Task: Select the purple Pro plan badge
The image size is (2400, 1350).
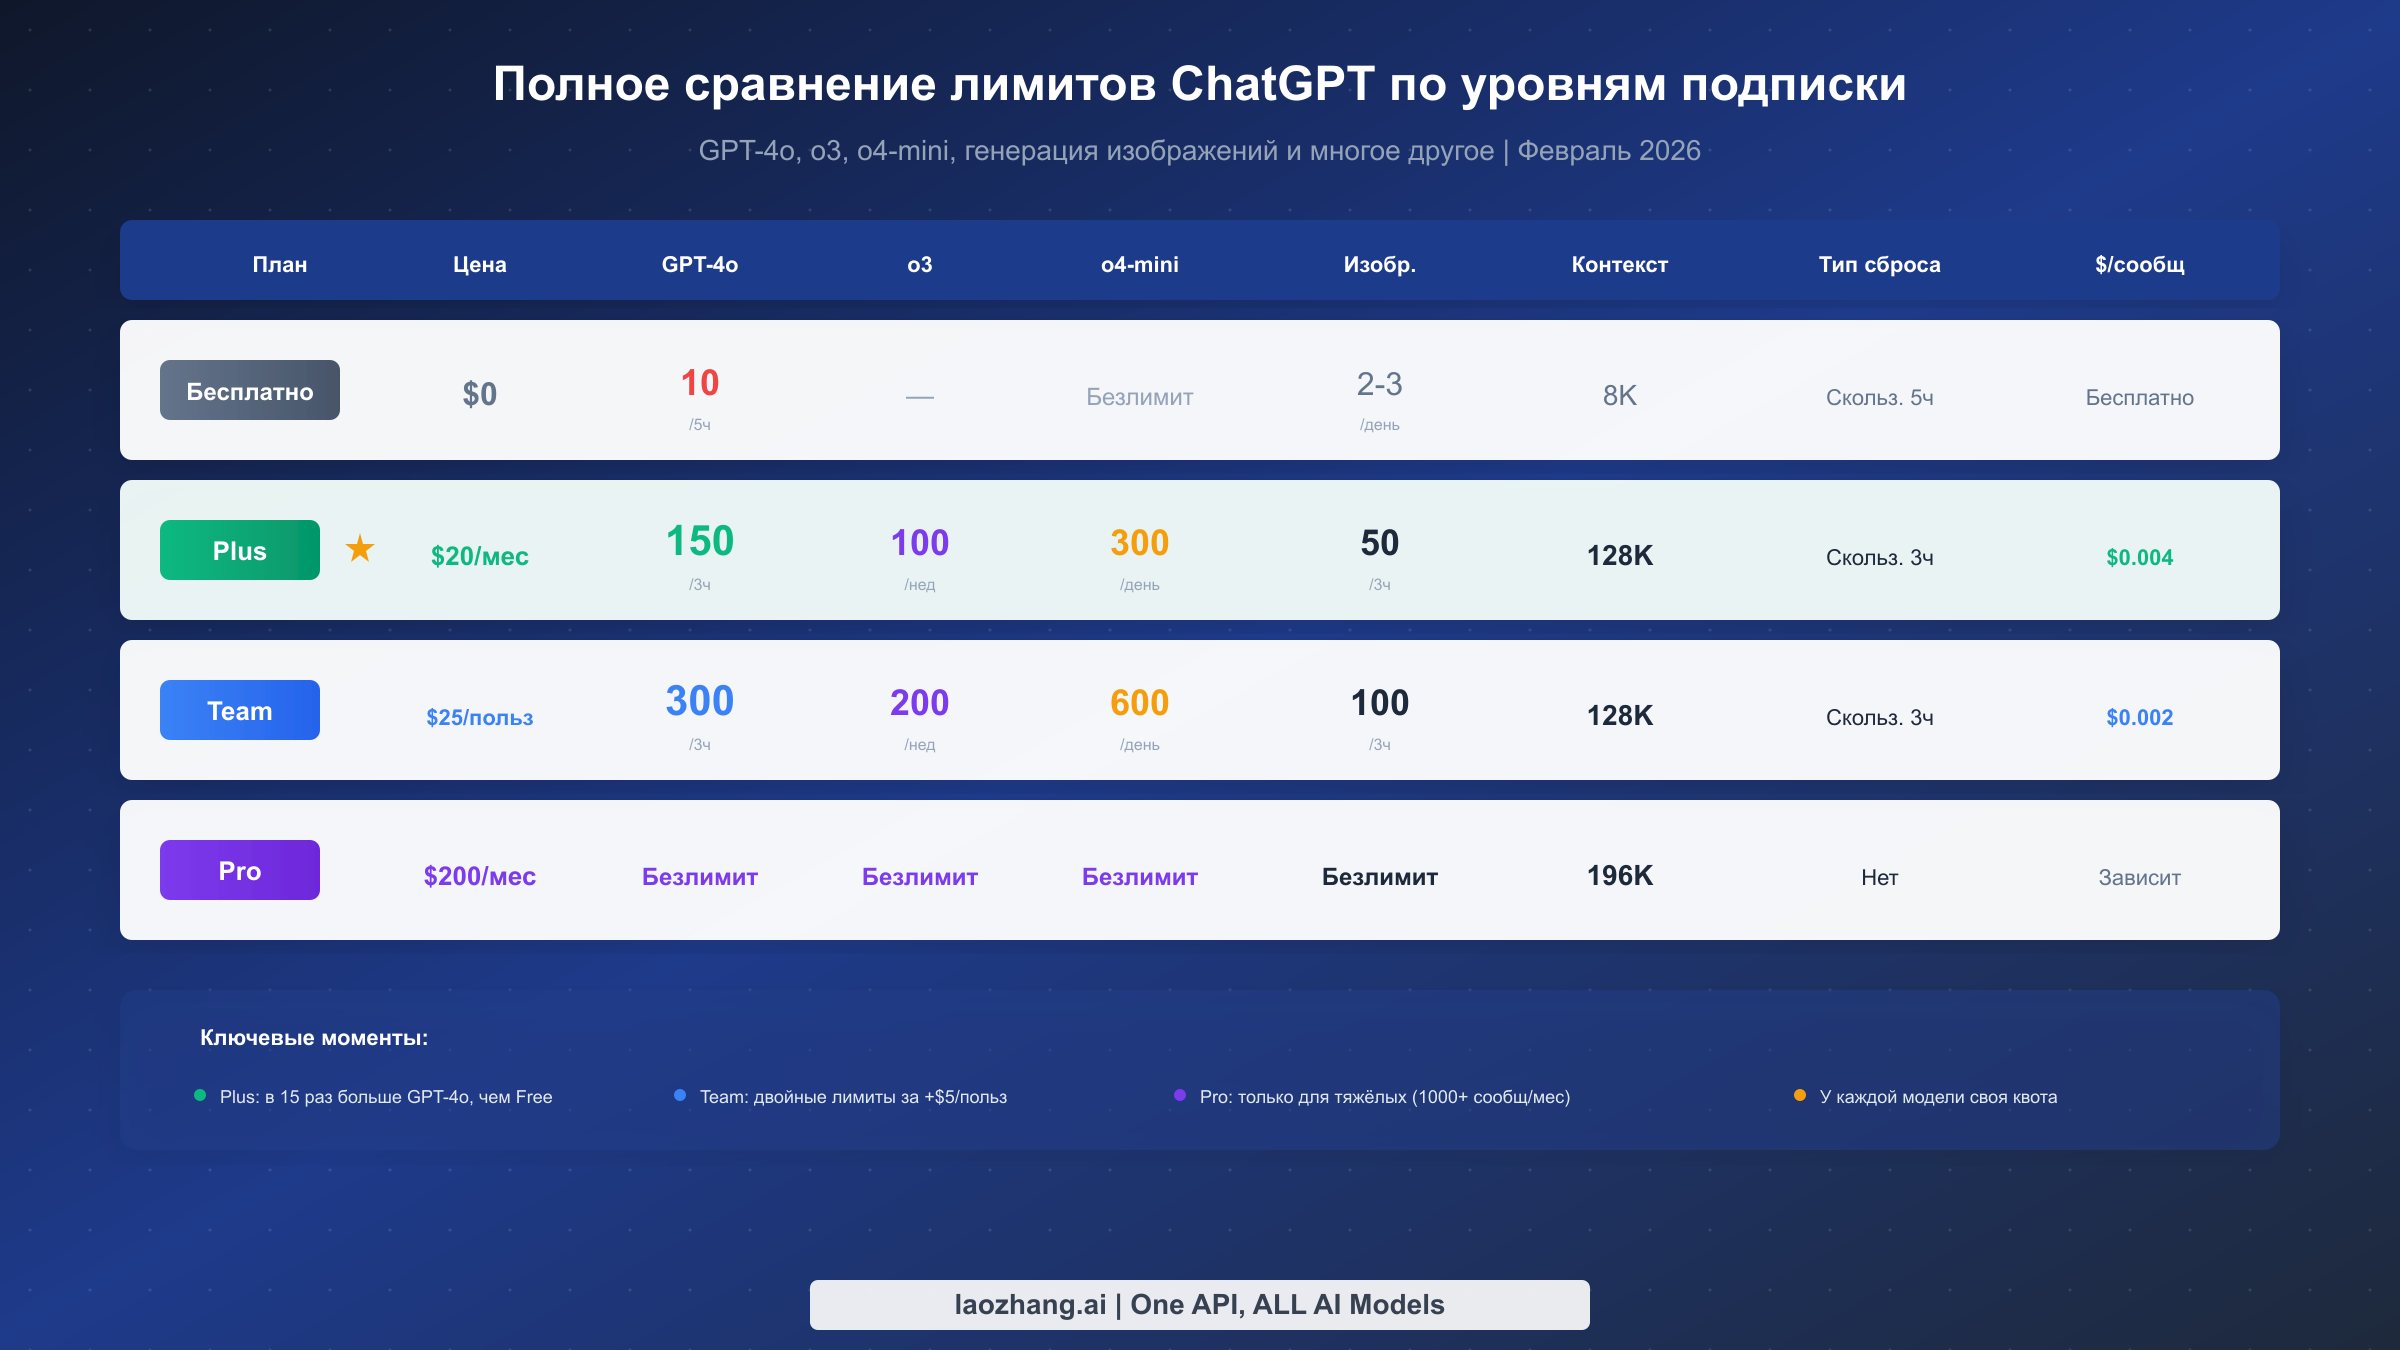Action: coord(239,869)
